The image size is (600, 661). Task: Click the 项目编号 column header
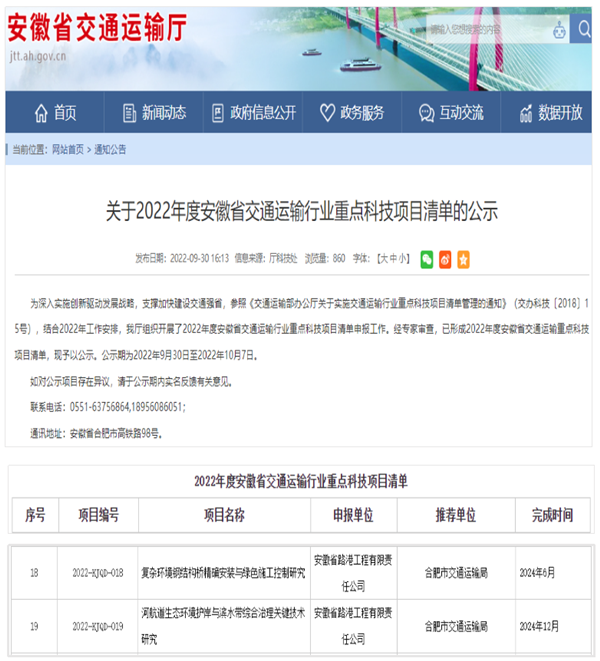click(99, 515)
